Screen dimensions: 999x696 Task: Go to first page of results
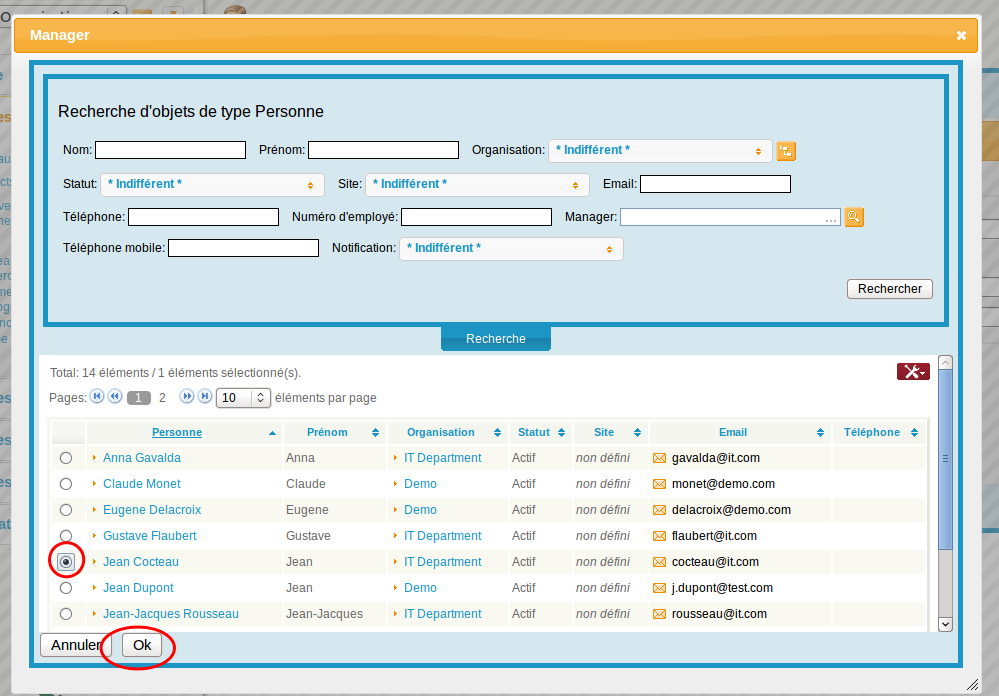(97, 397)
